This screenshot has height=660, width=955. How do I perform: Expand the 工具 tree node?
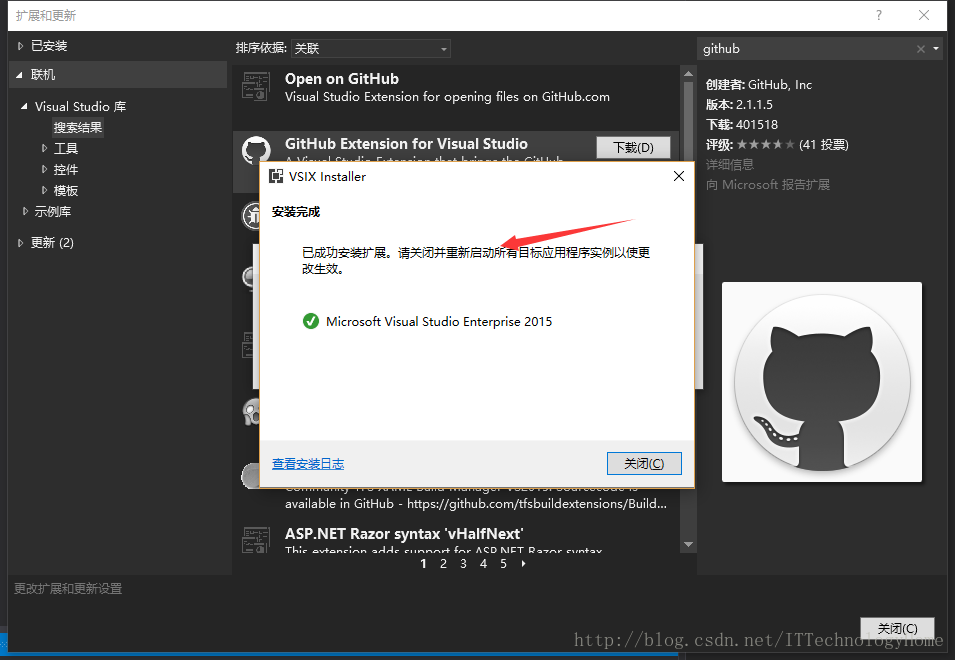[44, 148]
